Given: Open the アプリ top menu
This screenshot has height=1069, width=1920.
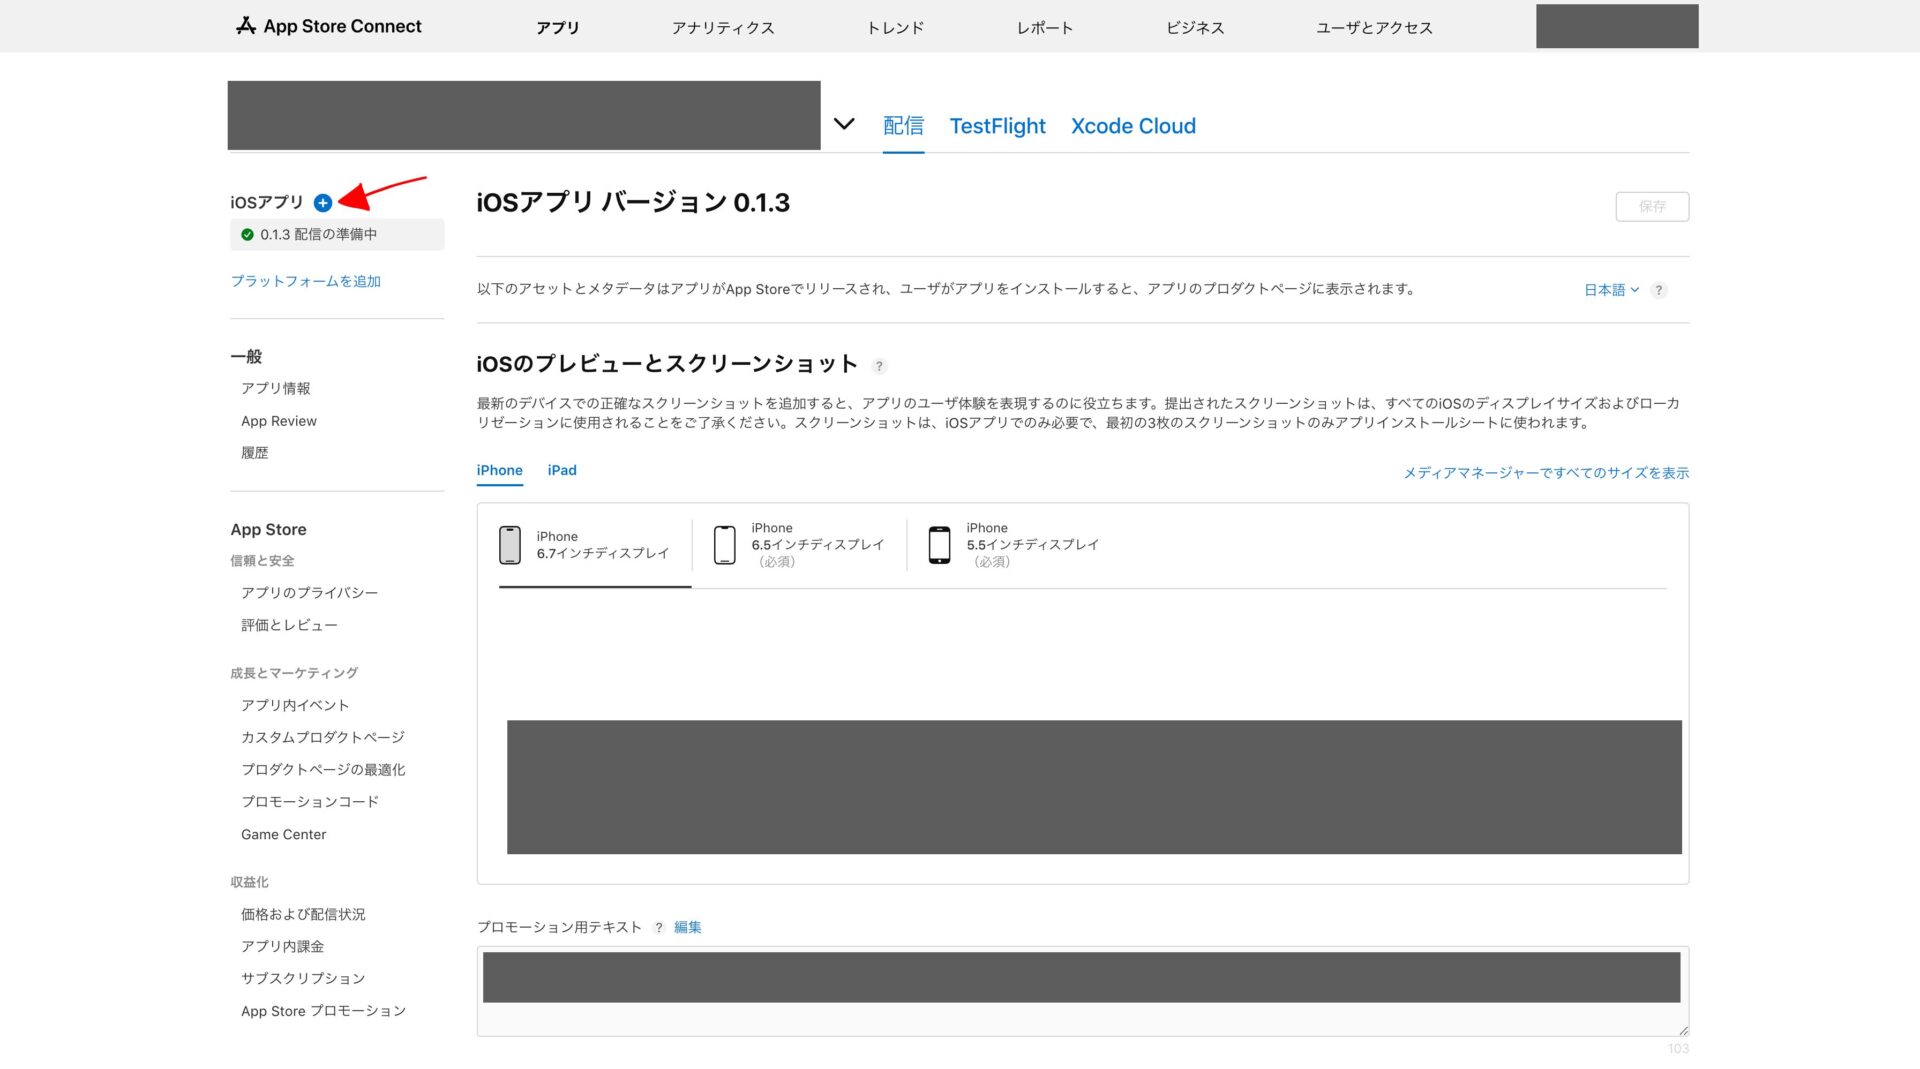Looking at the screenshot, I should (557, 27).
